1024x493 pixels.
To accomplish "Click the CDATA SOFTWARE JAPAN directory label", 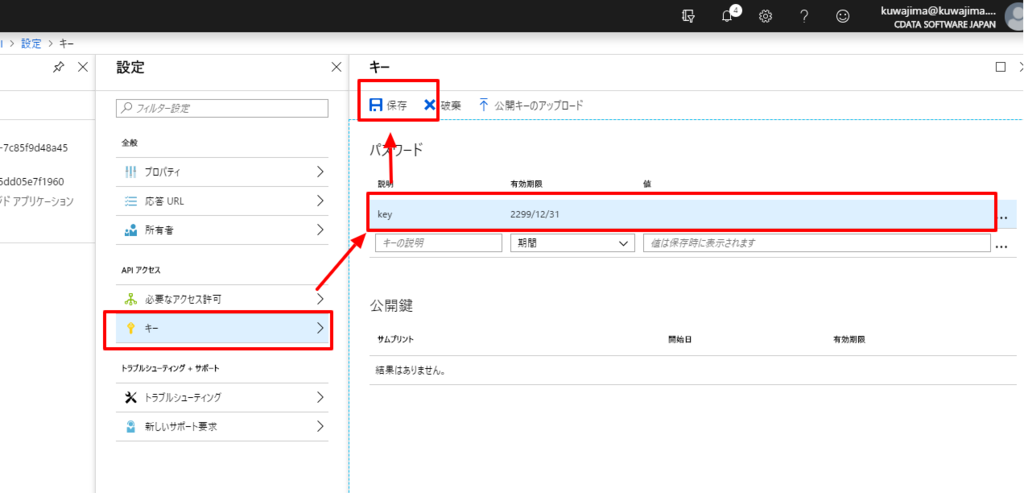I will [x=946, y=24].
